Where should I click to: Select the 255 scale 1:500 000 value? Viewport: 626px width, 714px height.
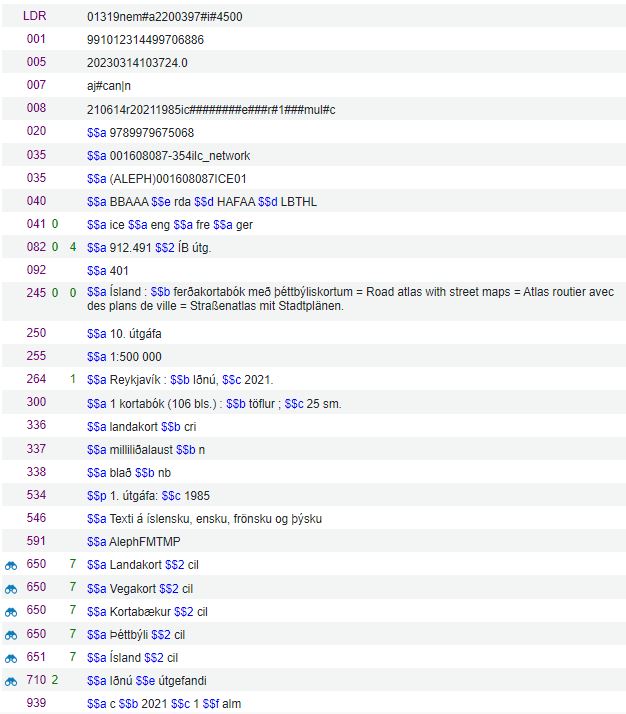(x=136, y=357)
